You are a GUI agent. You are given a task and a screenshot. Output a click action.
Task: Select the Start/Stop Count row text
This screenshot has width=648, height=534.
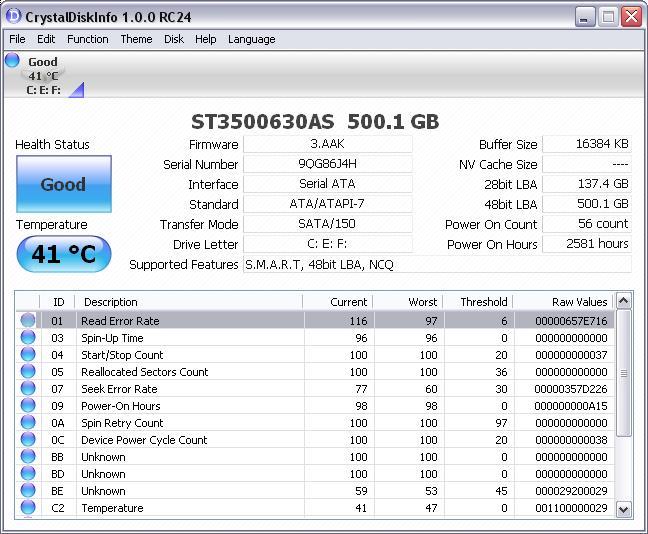point(122,355)
